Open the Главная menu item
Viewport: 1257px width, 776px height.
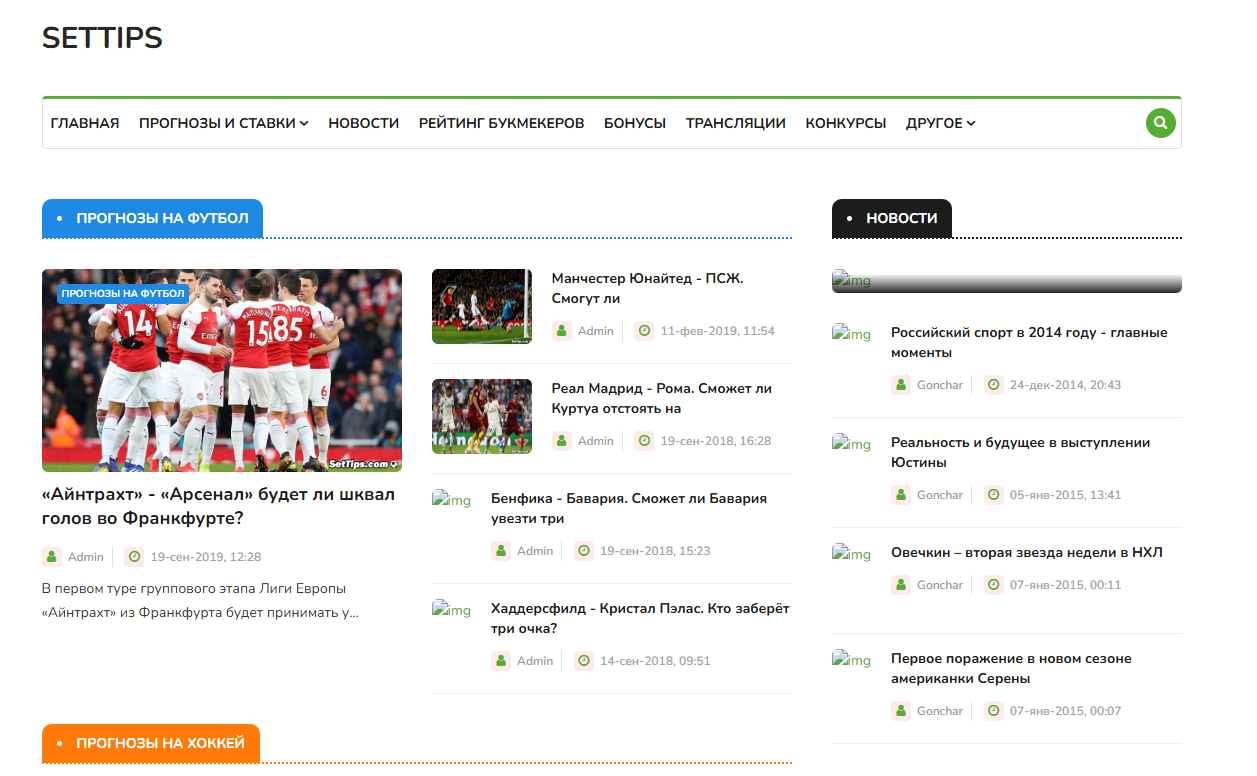click(85, 123)
